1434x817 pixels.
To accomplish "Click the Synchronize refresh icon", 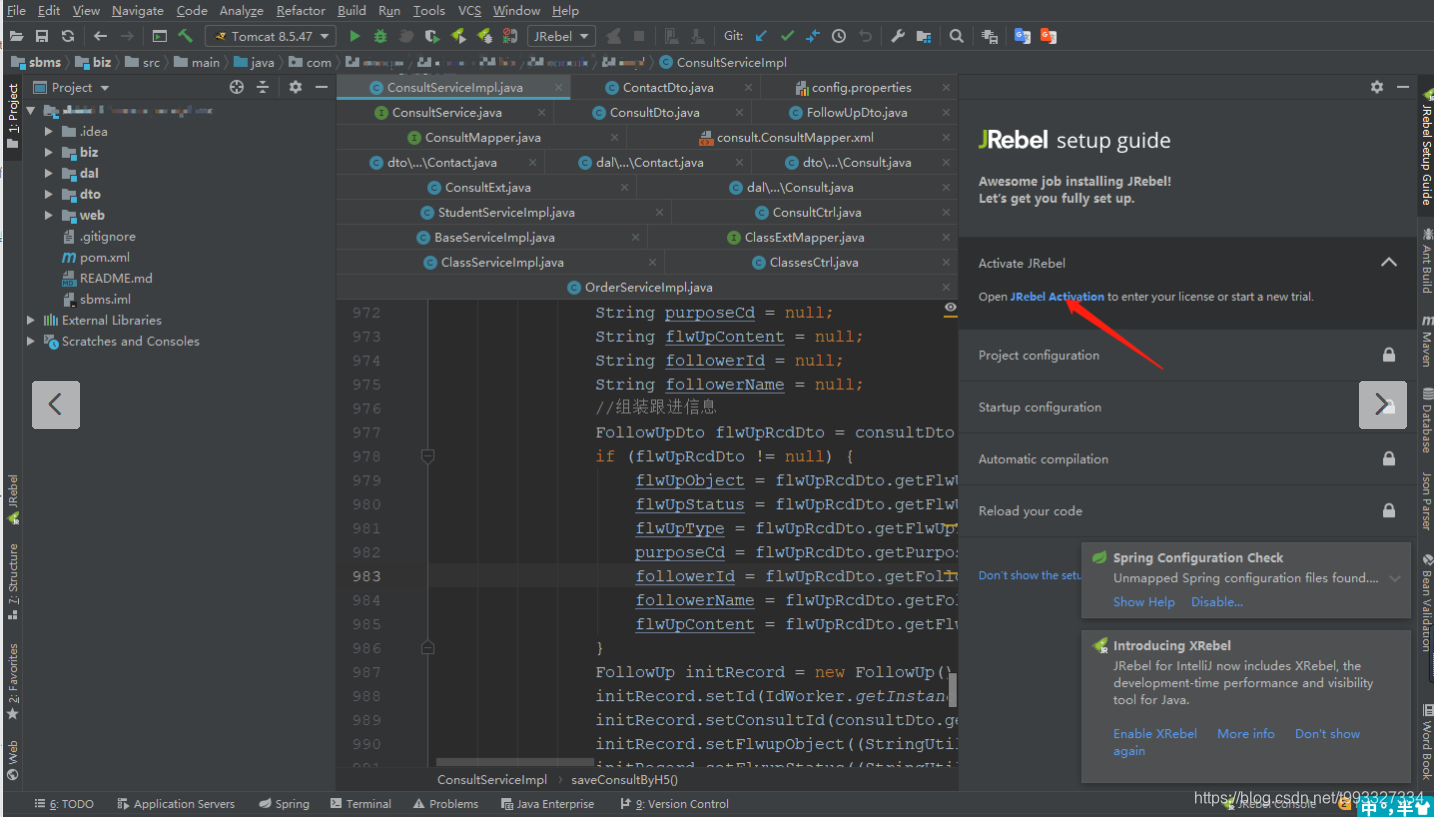I will pyautogui.click(x=67, y=36).
